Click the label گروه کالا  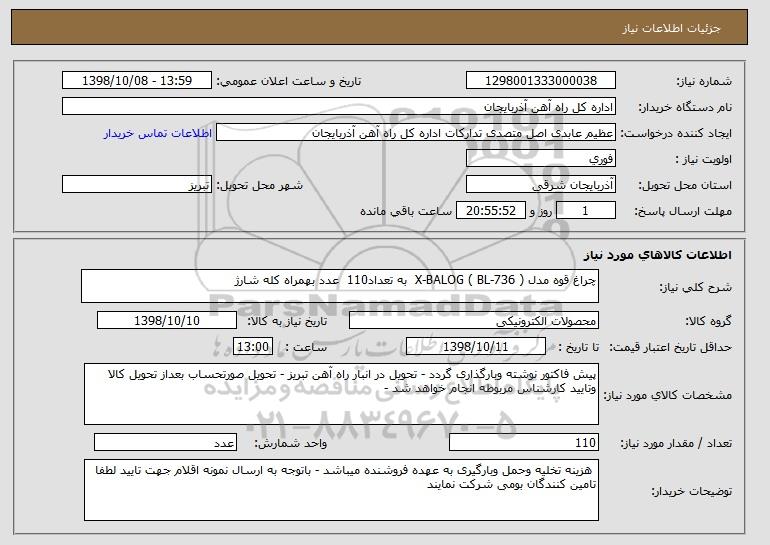point(708,322)
